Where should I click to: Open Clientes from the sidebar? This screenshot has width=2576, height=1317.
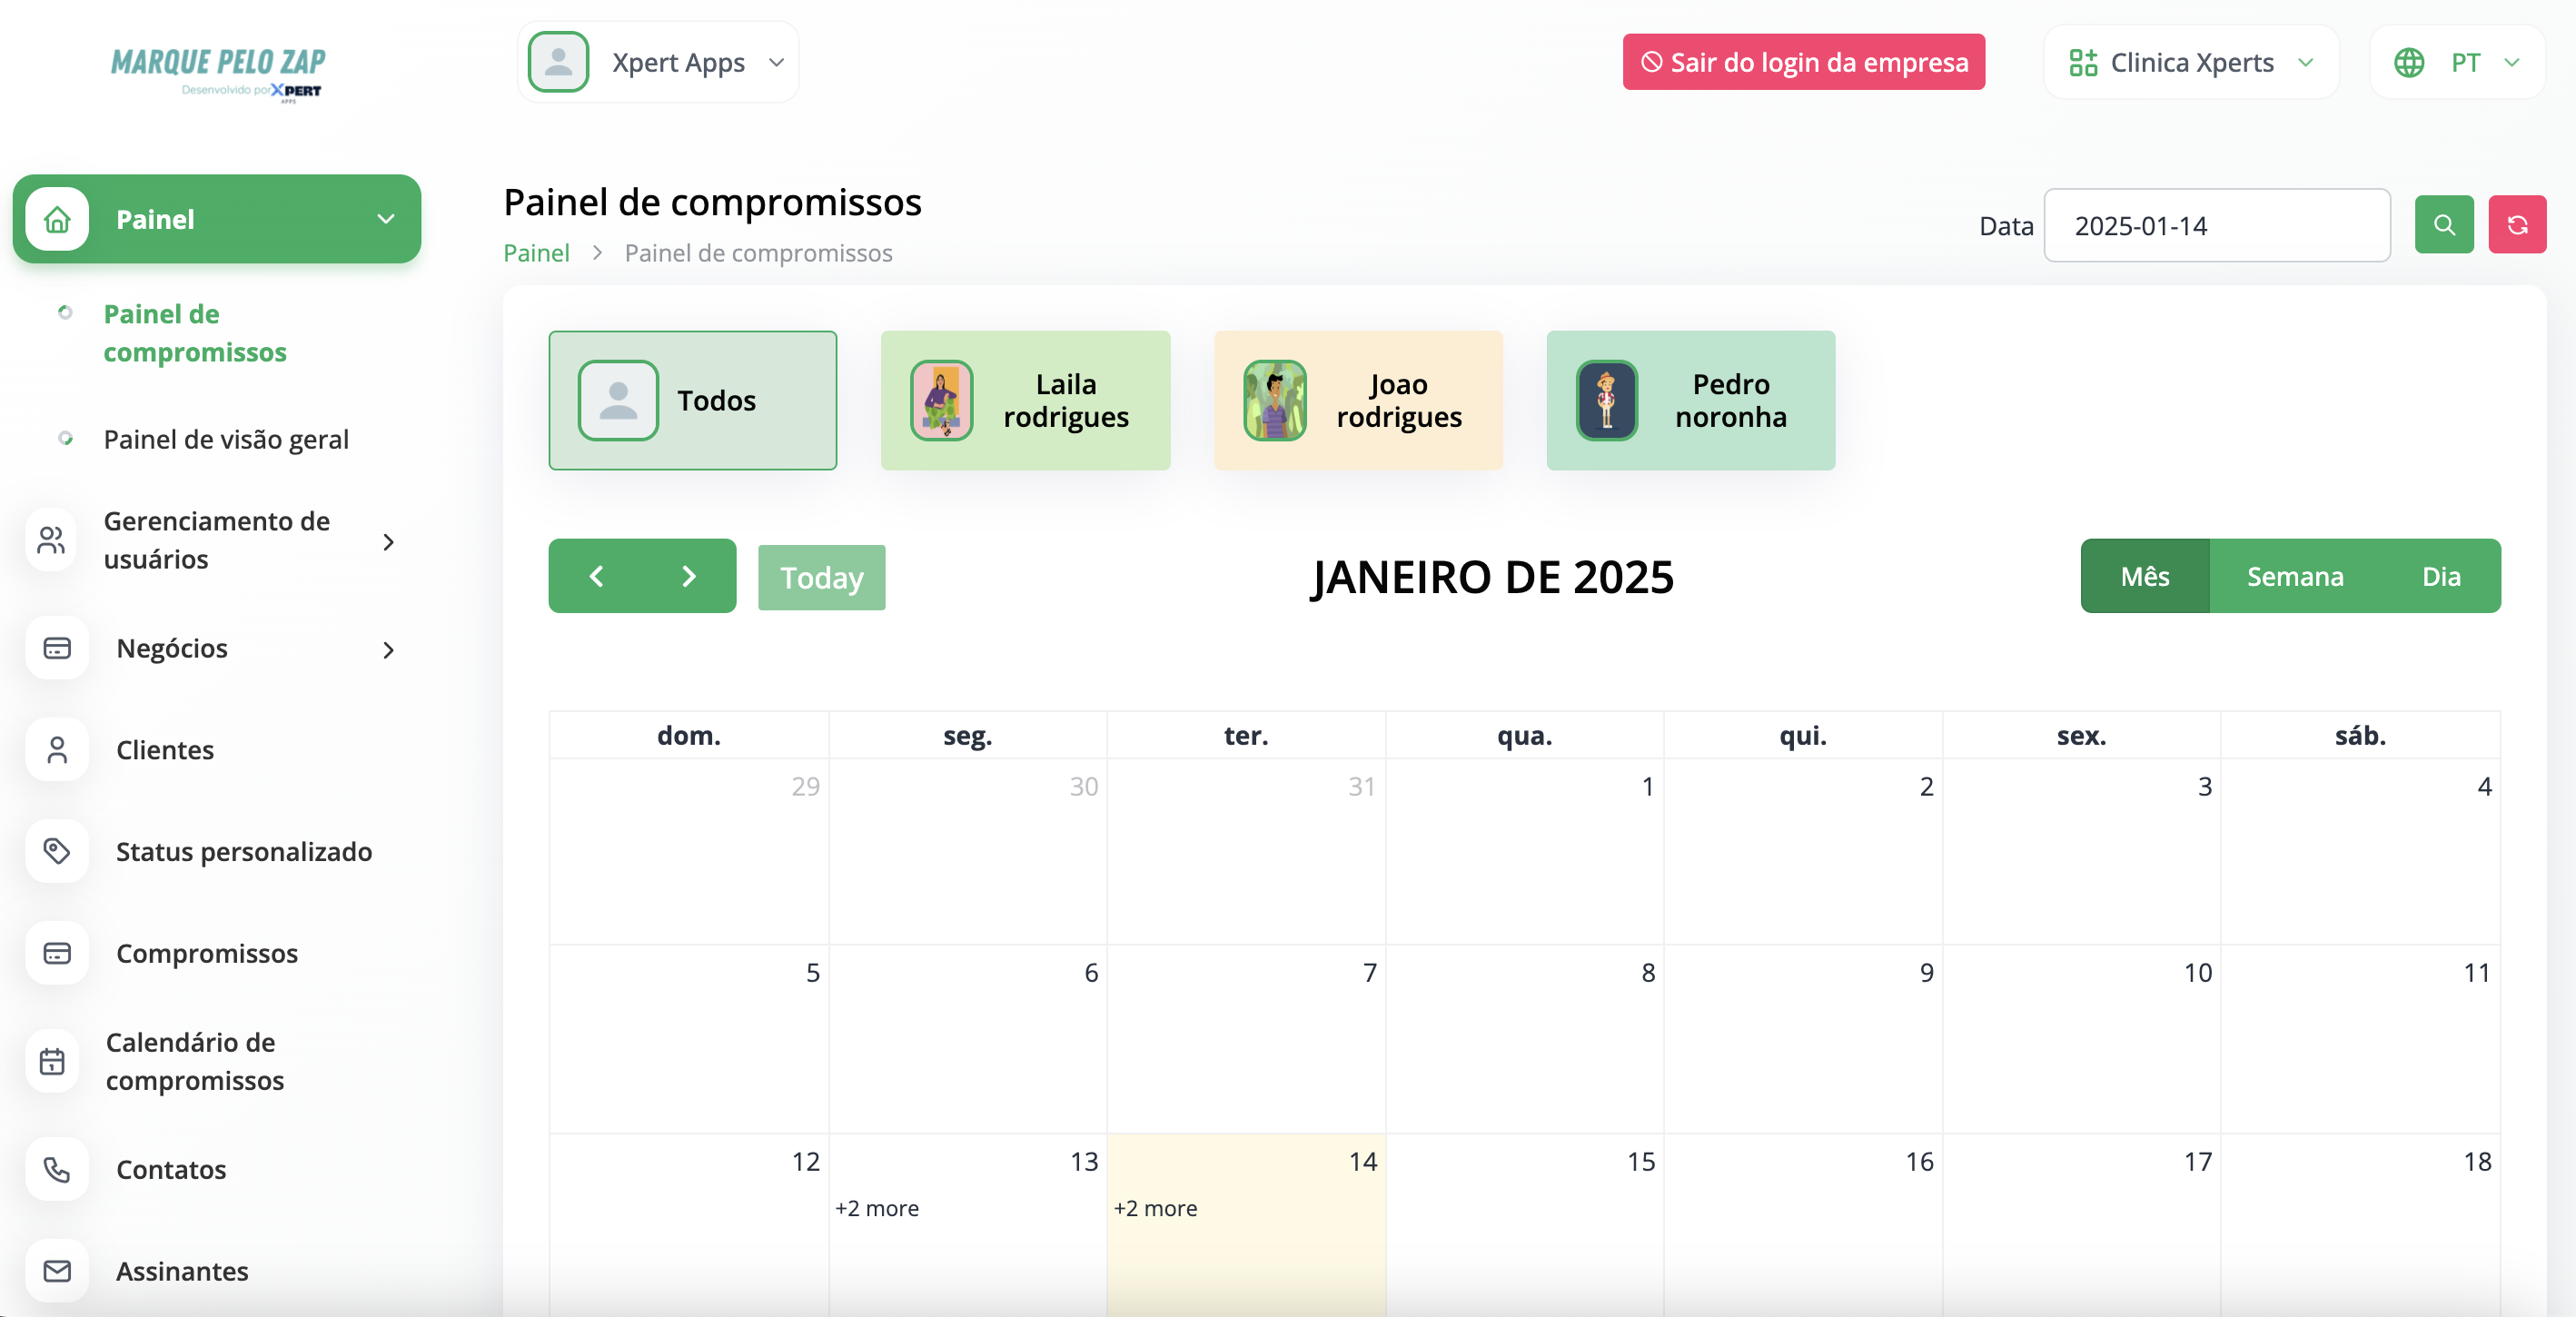point(165,750)
